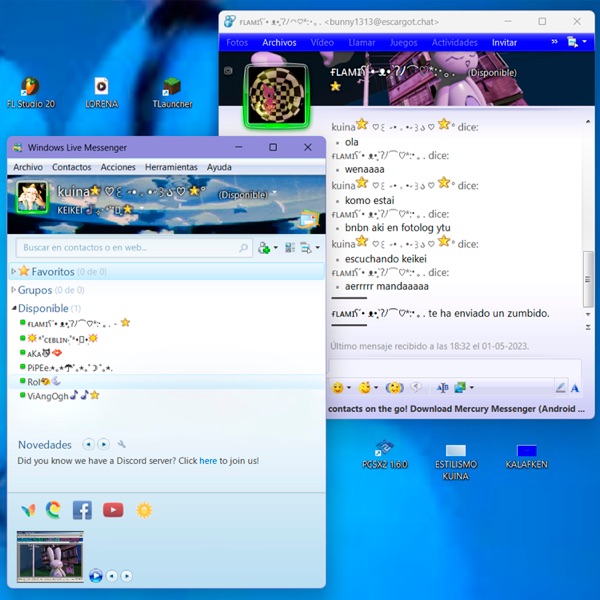Click the chat conversation vertical scrollbar
Image resolution: width=600 pixels, height=600 pixels.
coord(588,279)
